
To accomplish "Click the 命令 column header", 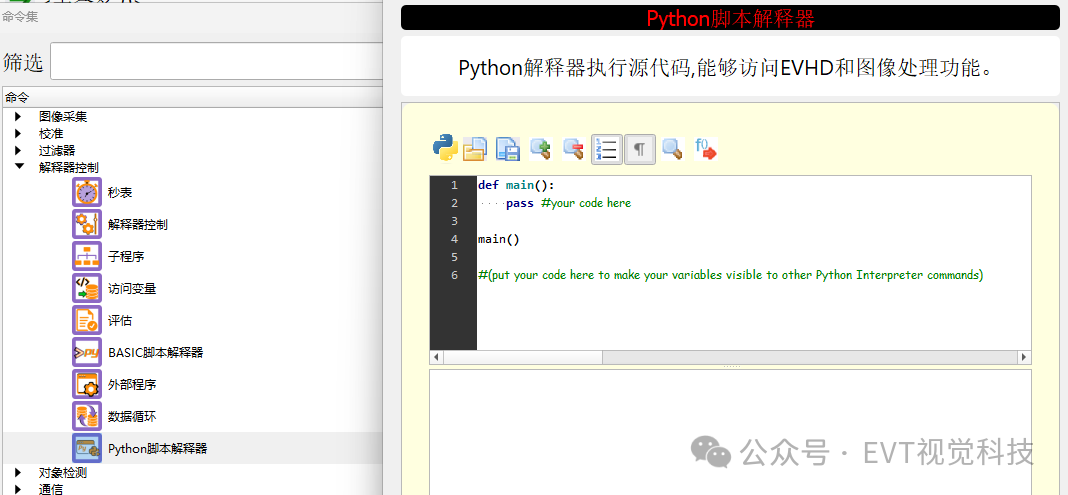I will click(192, 97).
